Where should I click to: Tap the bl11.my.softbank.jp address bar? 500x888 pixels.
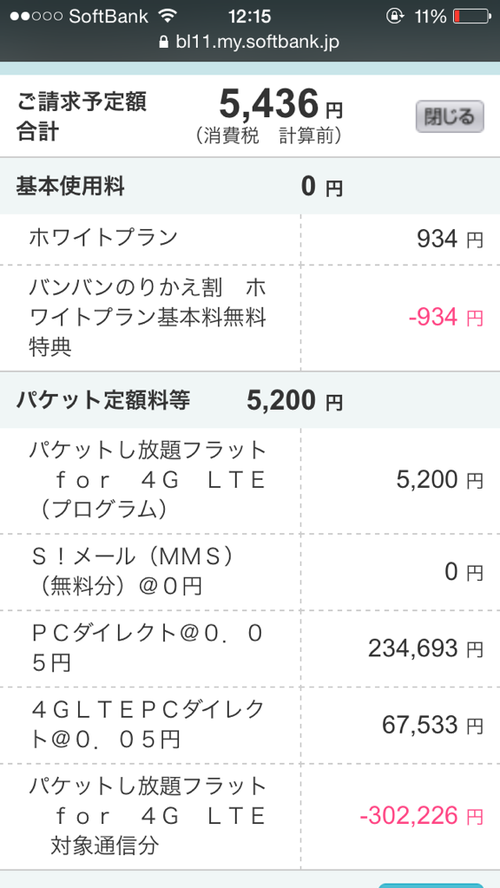point(250,41)
